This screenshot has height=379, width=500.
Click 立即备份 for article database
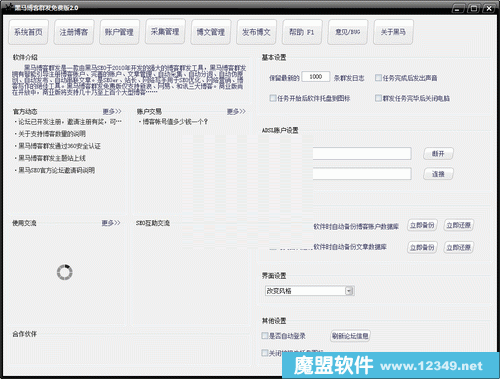[x=422, y=248]
